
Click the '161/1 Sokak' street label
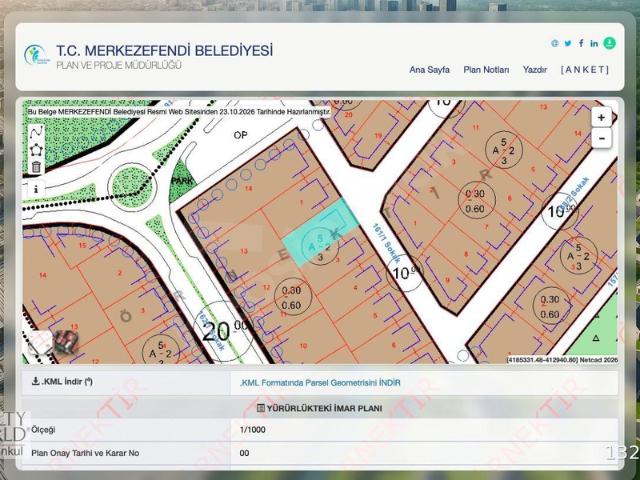(x=387, y=243)
